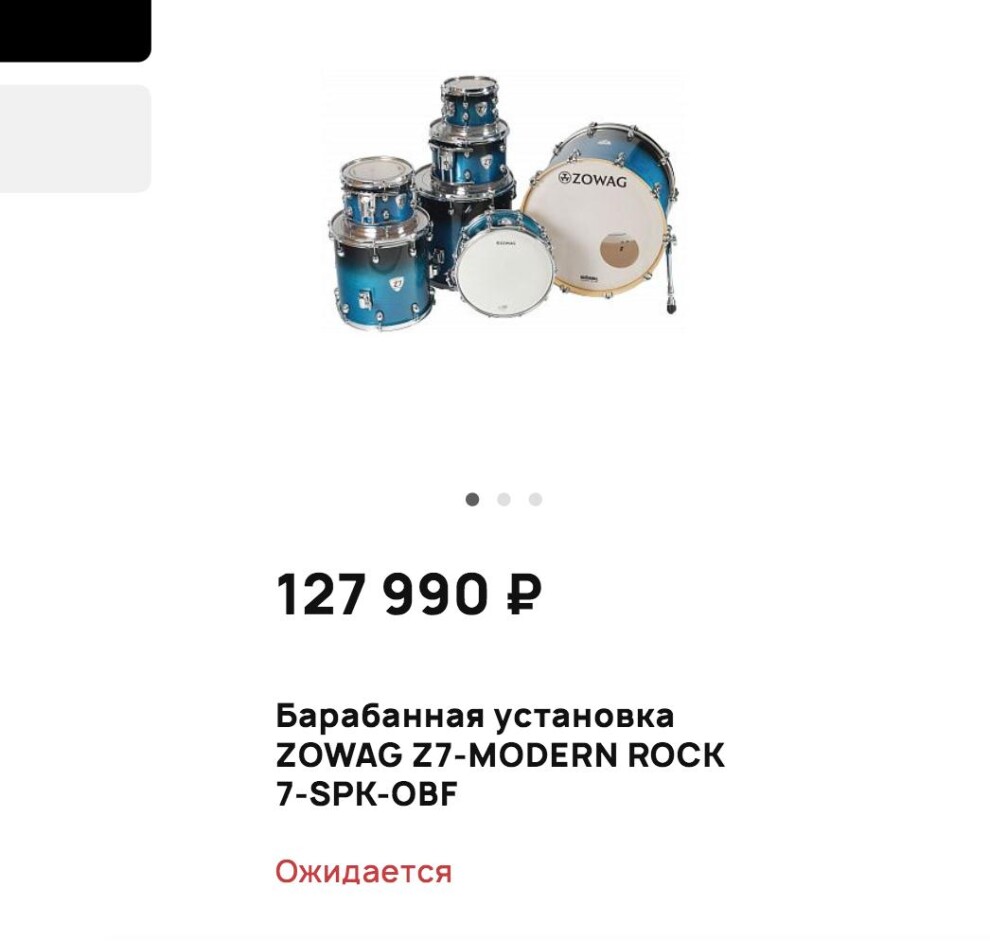990x941 pixels.
Task: Open the ZOWAG drum kit product photo
Action: pos(503,200)
